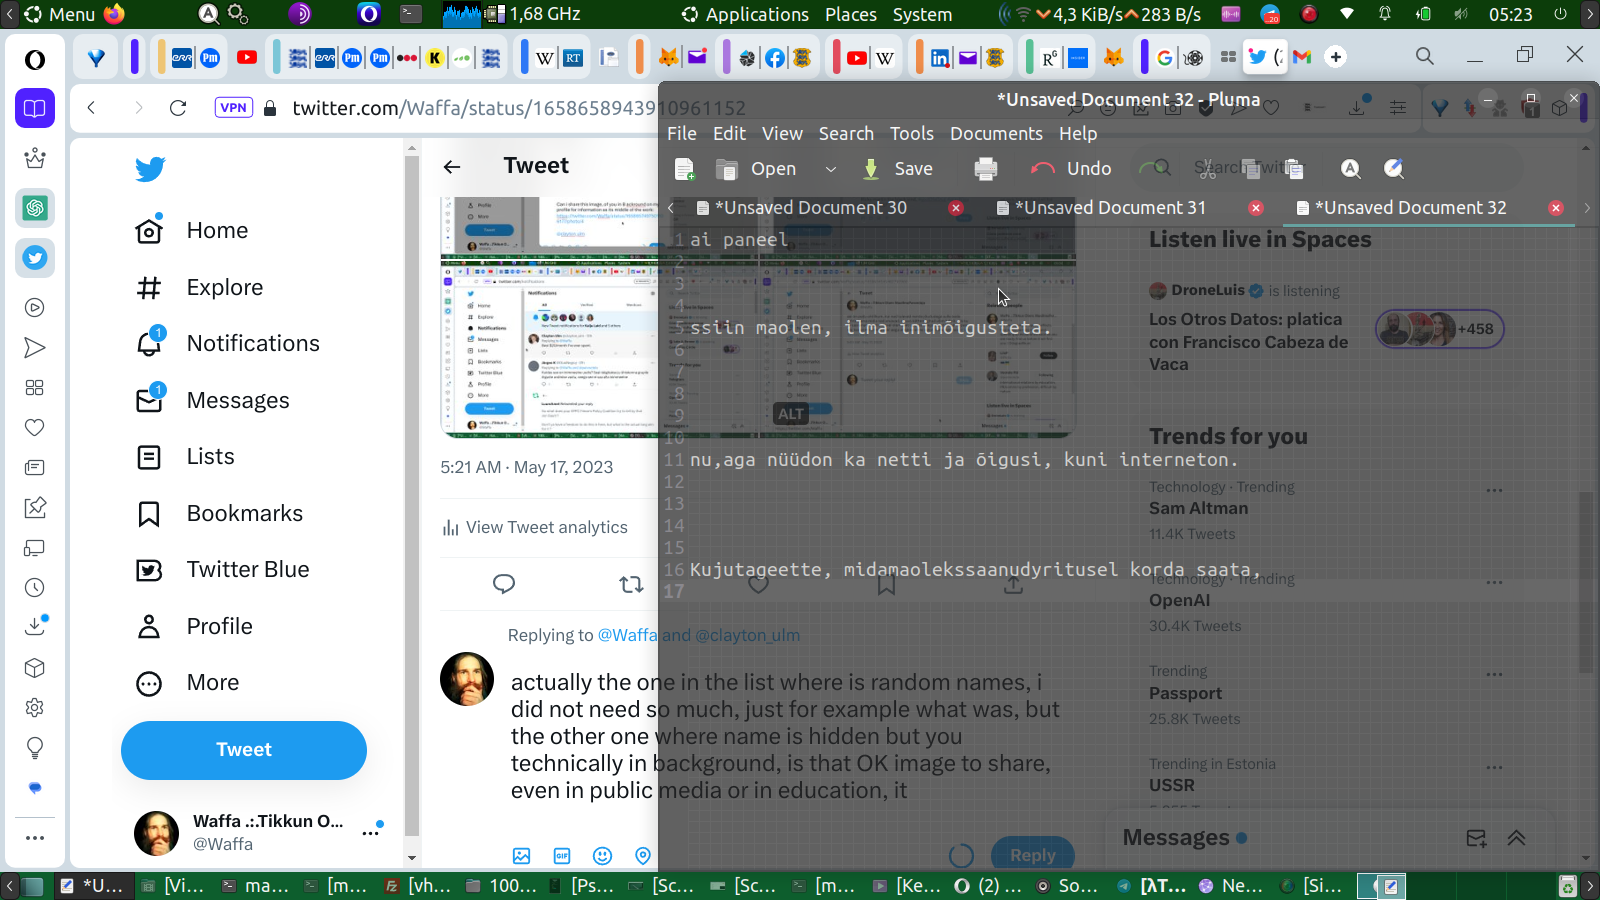The height and width of the screenshot is (900, 1600).
Task: Go to Twitter Notifications
Action: click(228, 344)
